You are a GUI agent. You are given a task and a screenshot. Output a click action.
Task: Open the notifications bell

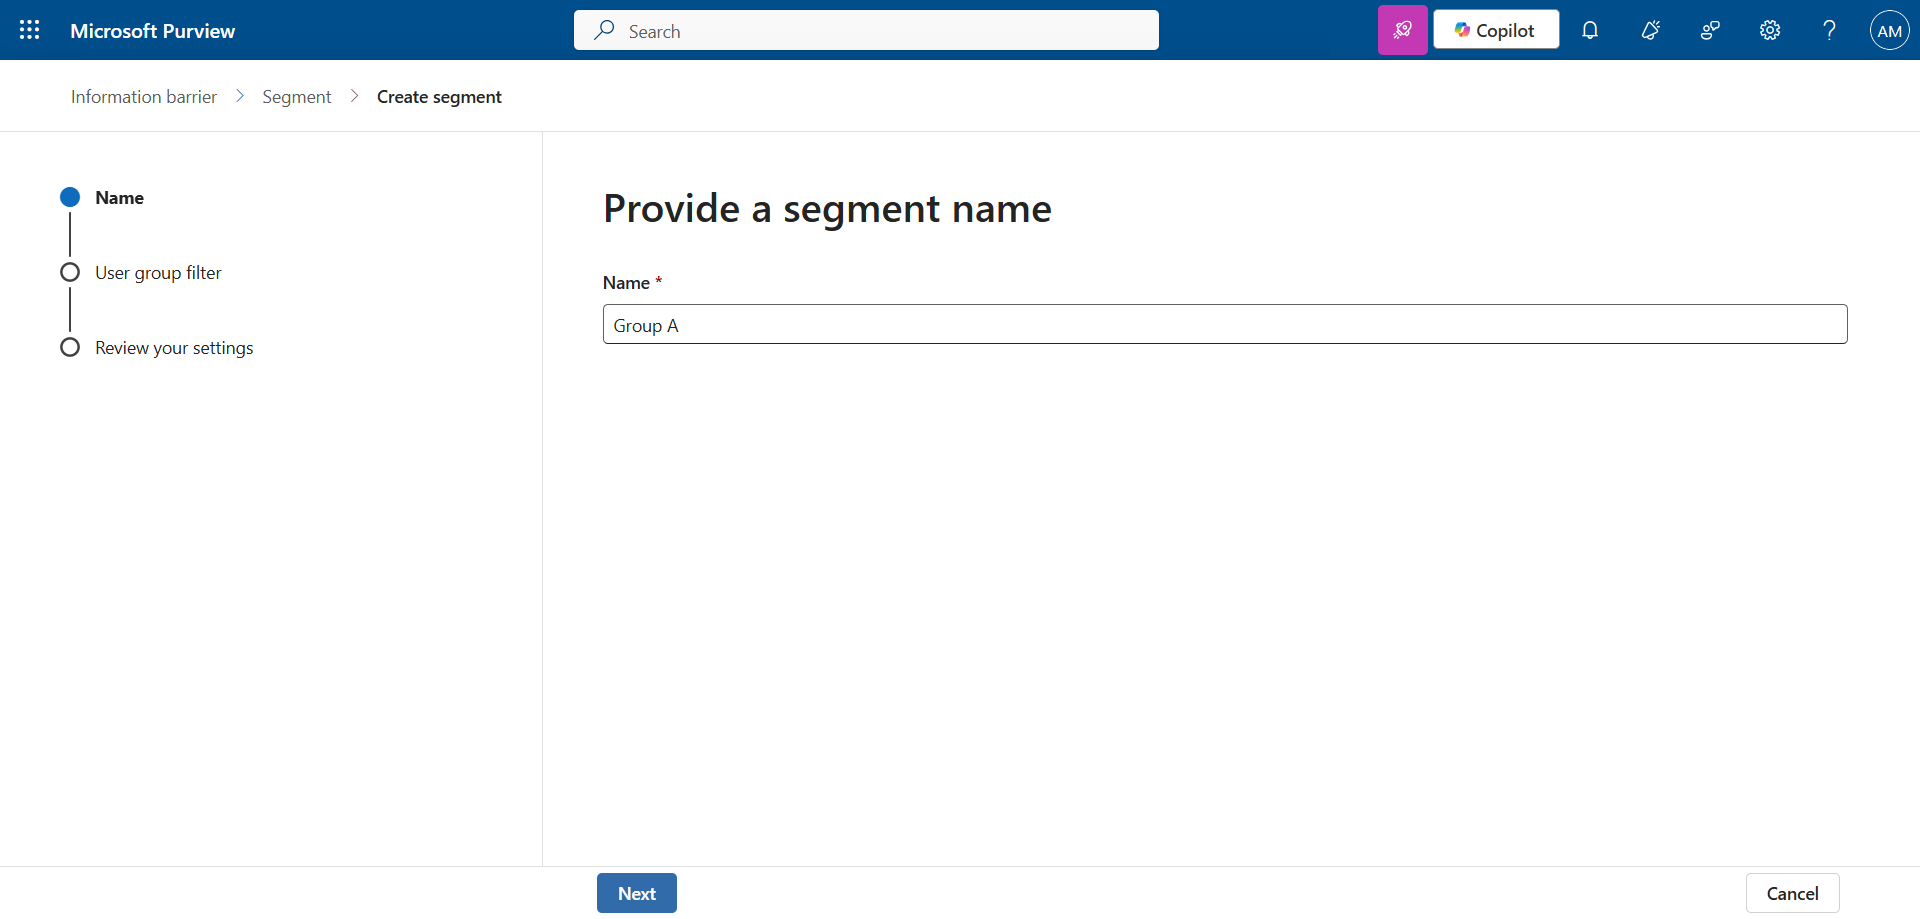[x=1590, y=30]
